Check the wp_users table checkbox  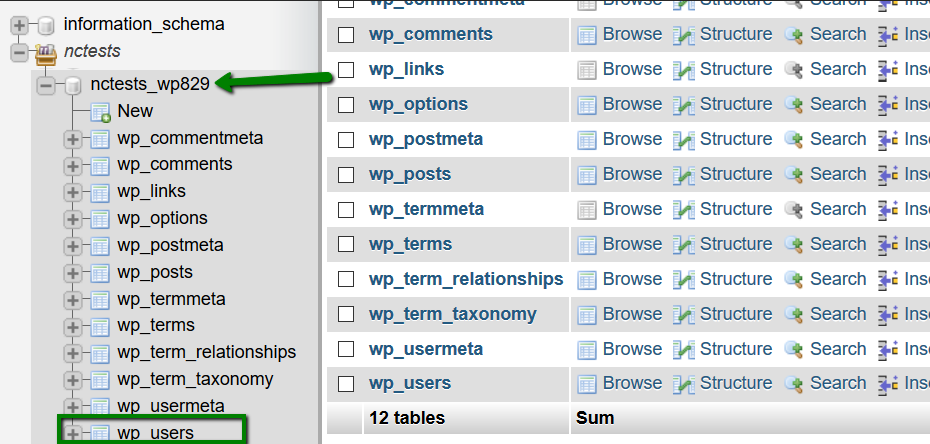click(346, 384)
